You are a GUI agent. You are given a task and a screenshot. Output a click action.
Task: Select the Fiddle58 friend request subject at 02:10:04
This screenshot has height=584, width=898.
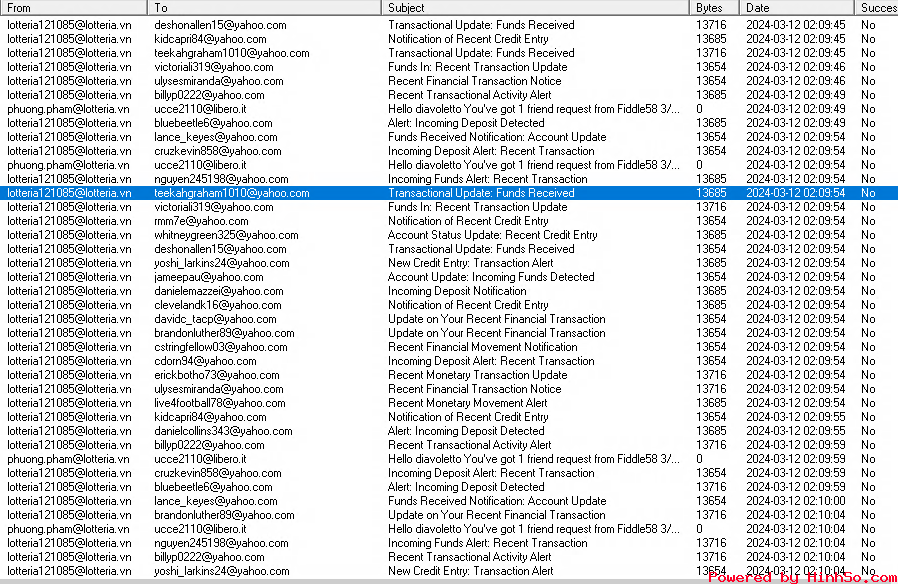click(534, 529)
